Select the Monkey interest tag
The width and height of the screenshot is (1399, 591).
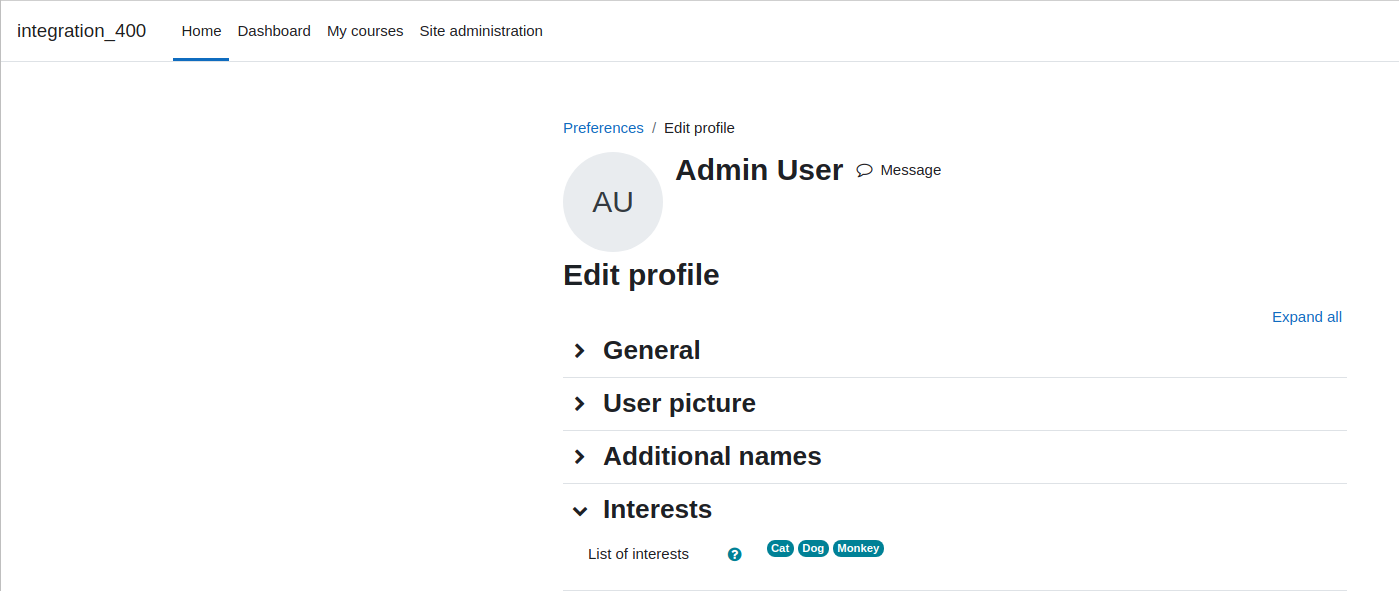click(858, 548)
